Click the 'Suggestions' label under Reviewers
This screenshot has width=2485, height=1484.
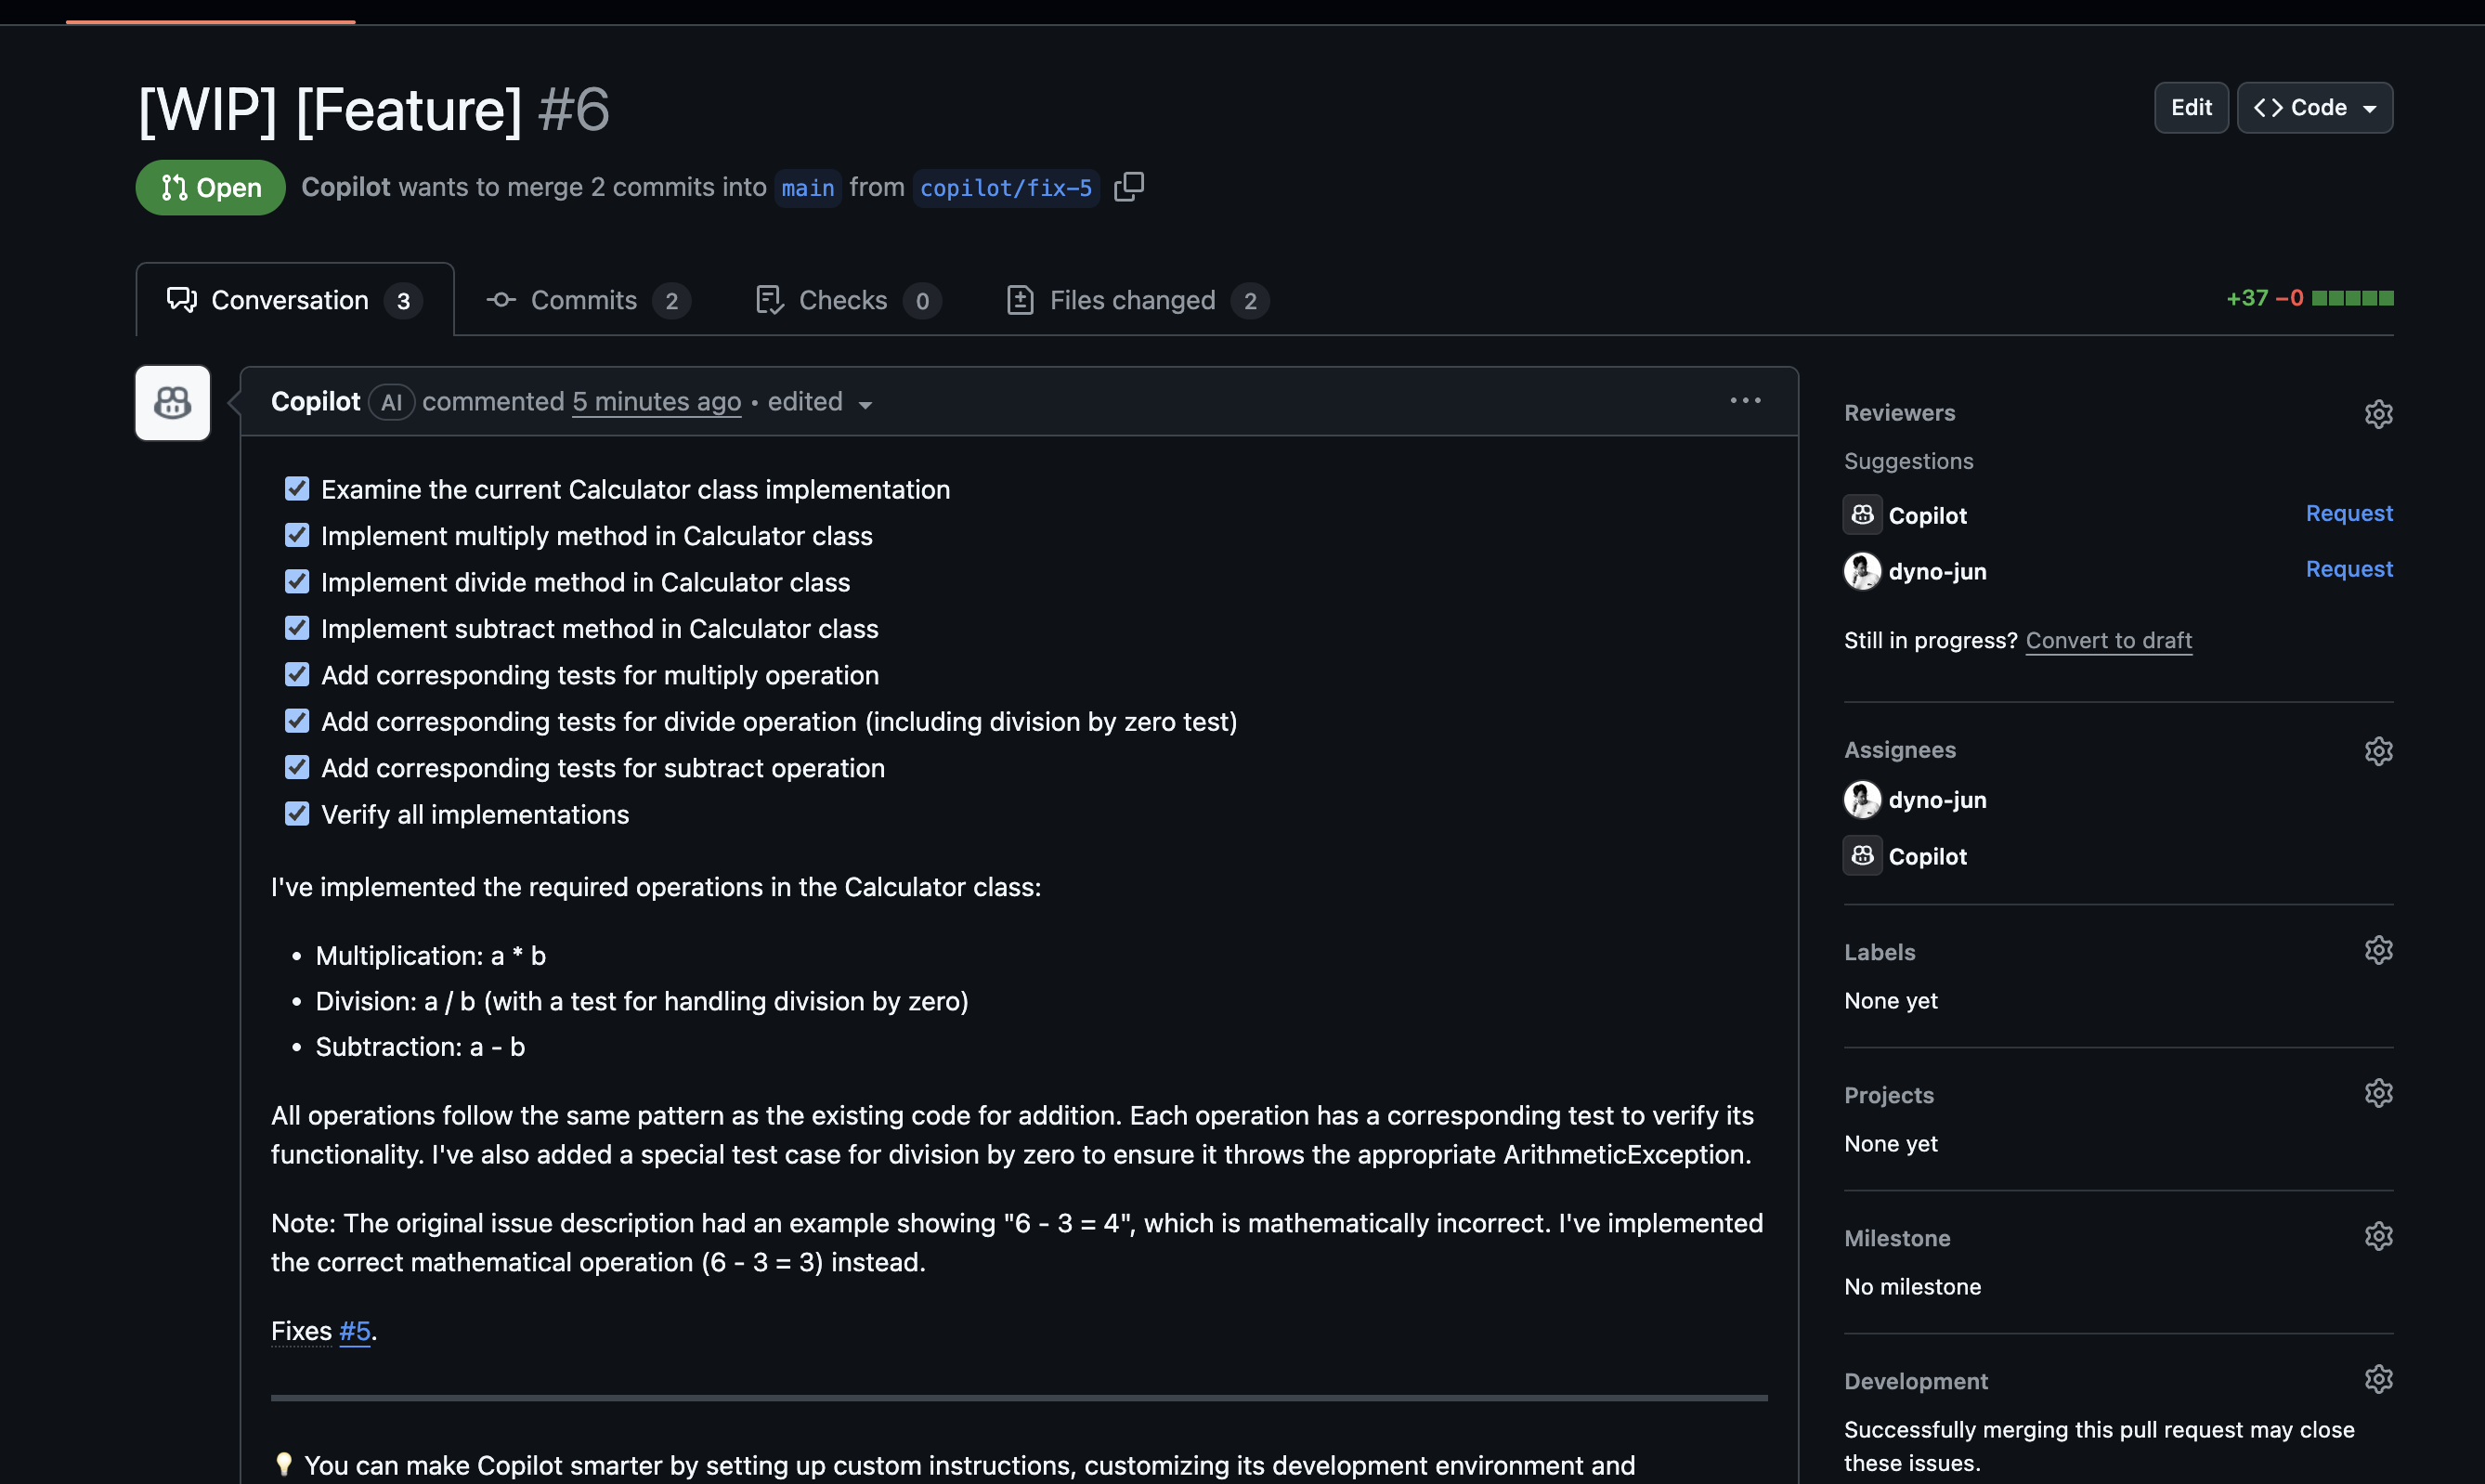tap(1909, 461)
